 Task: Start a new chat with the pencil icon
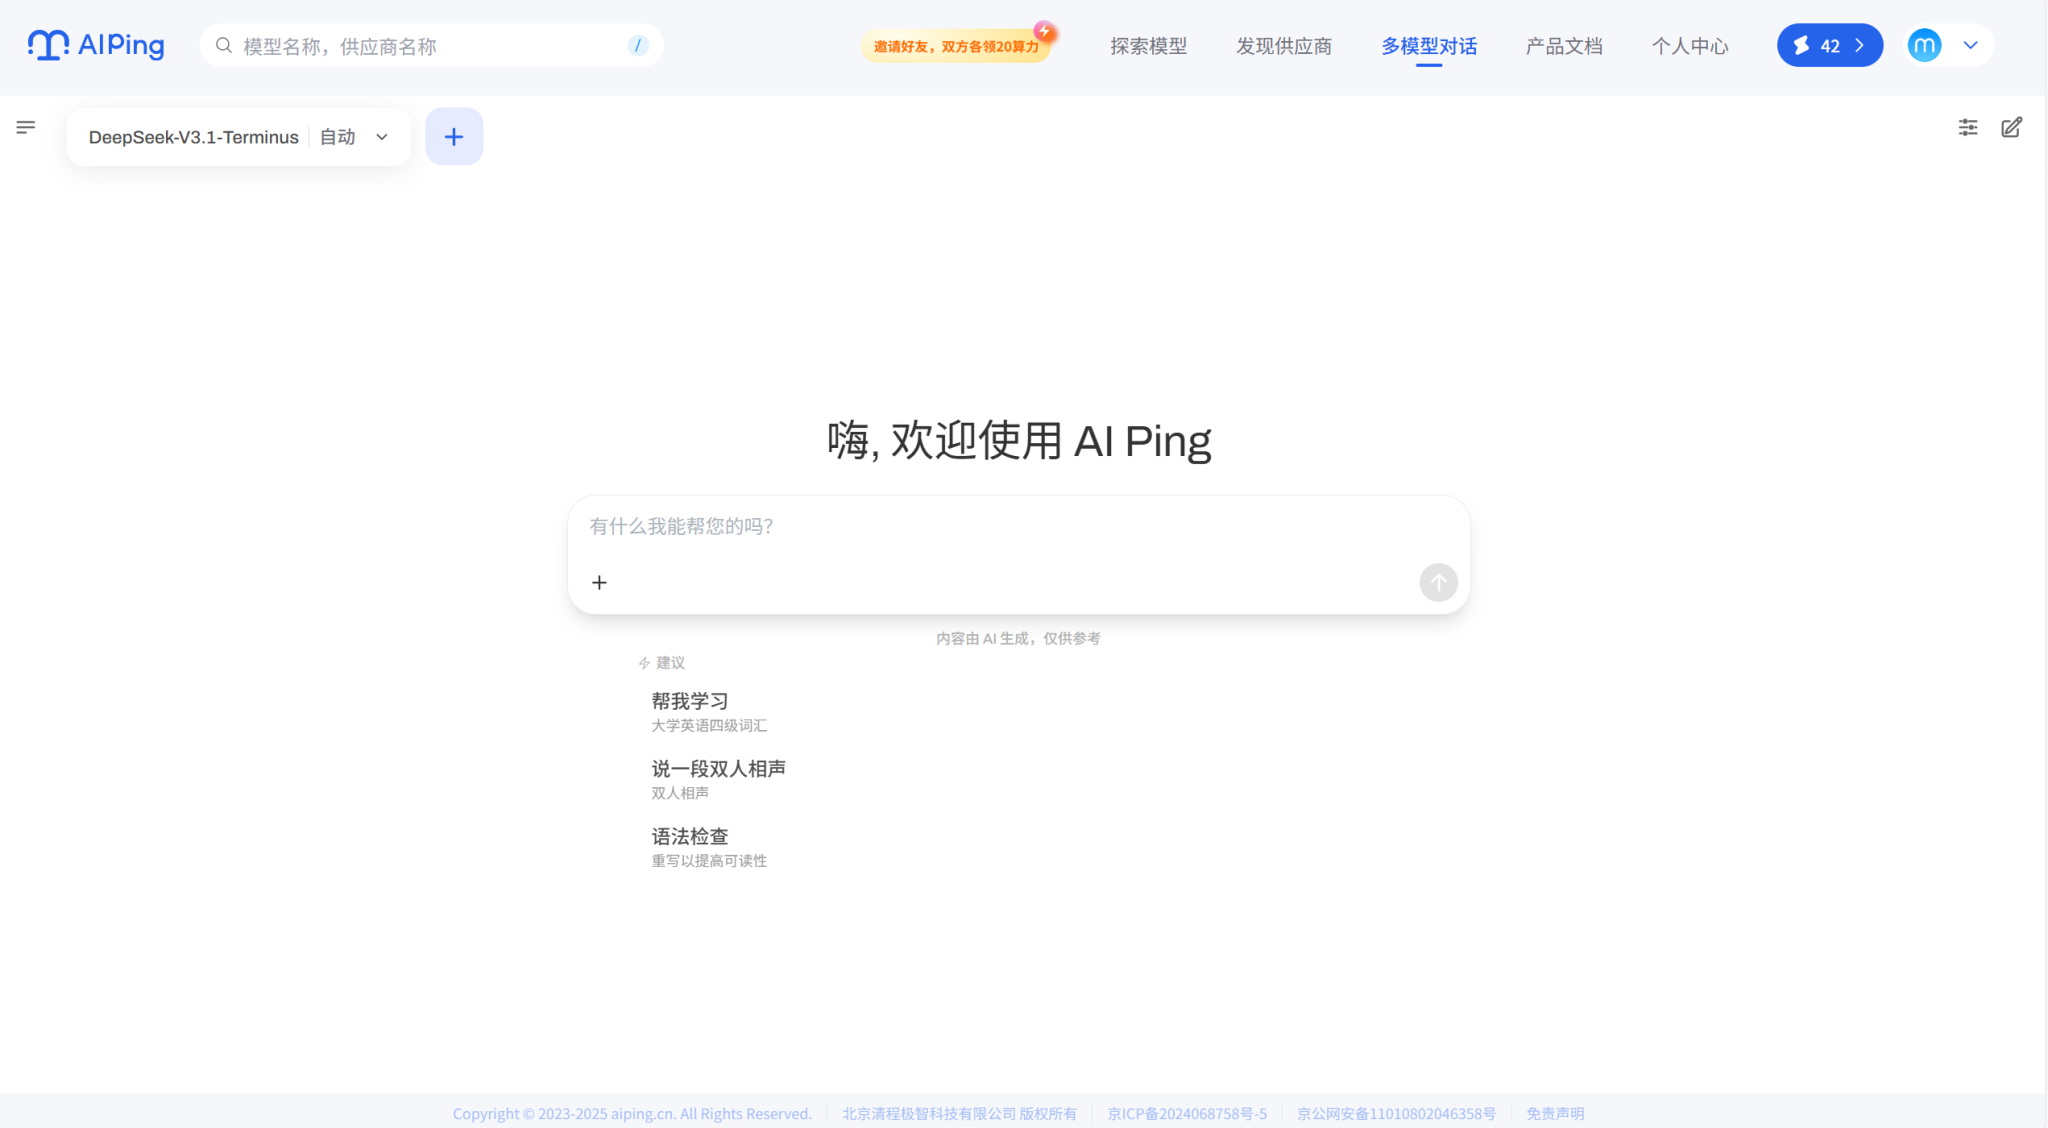click(x=2012, y=127)
